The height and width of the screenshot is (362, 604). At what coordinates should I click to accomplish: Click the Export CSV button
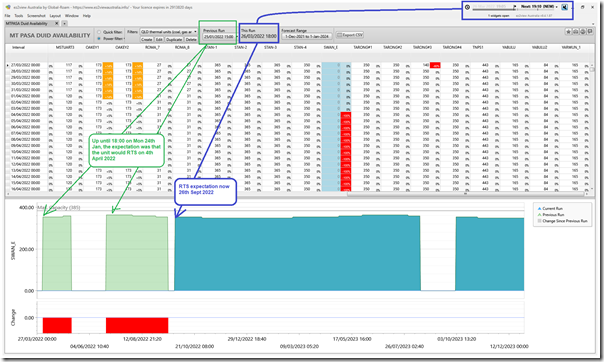[x=350, y=35]
